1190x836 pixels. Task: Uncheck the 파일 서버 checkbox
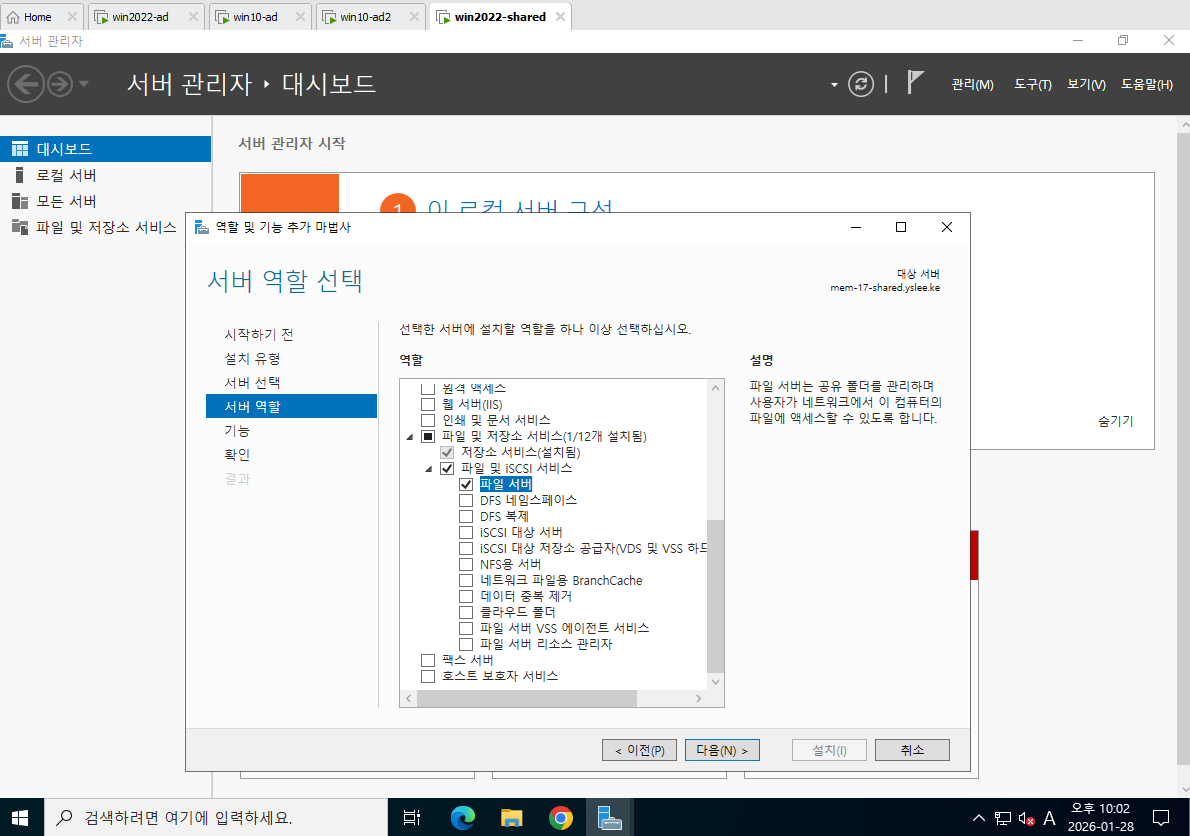point(466,484)
